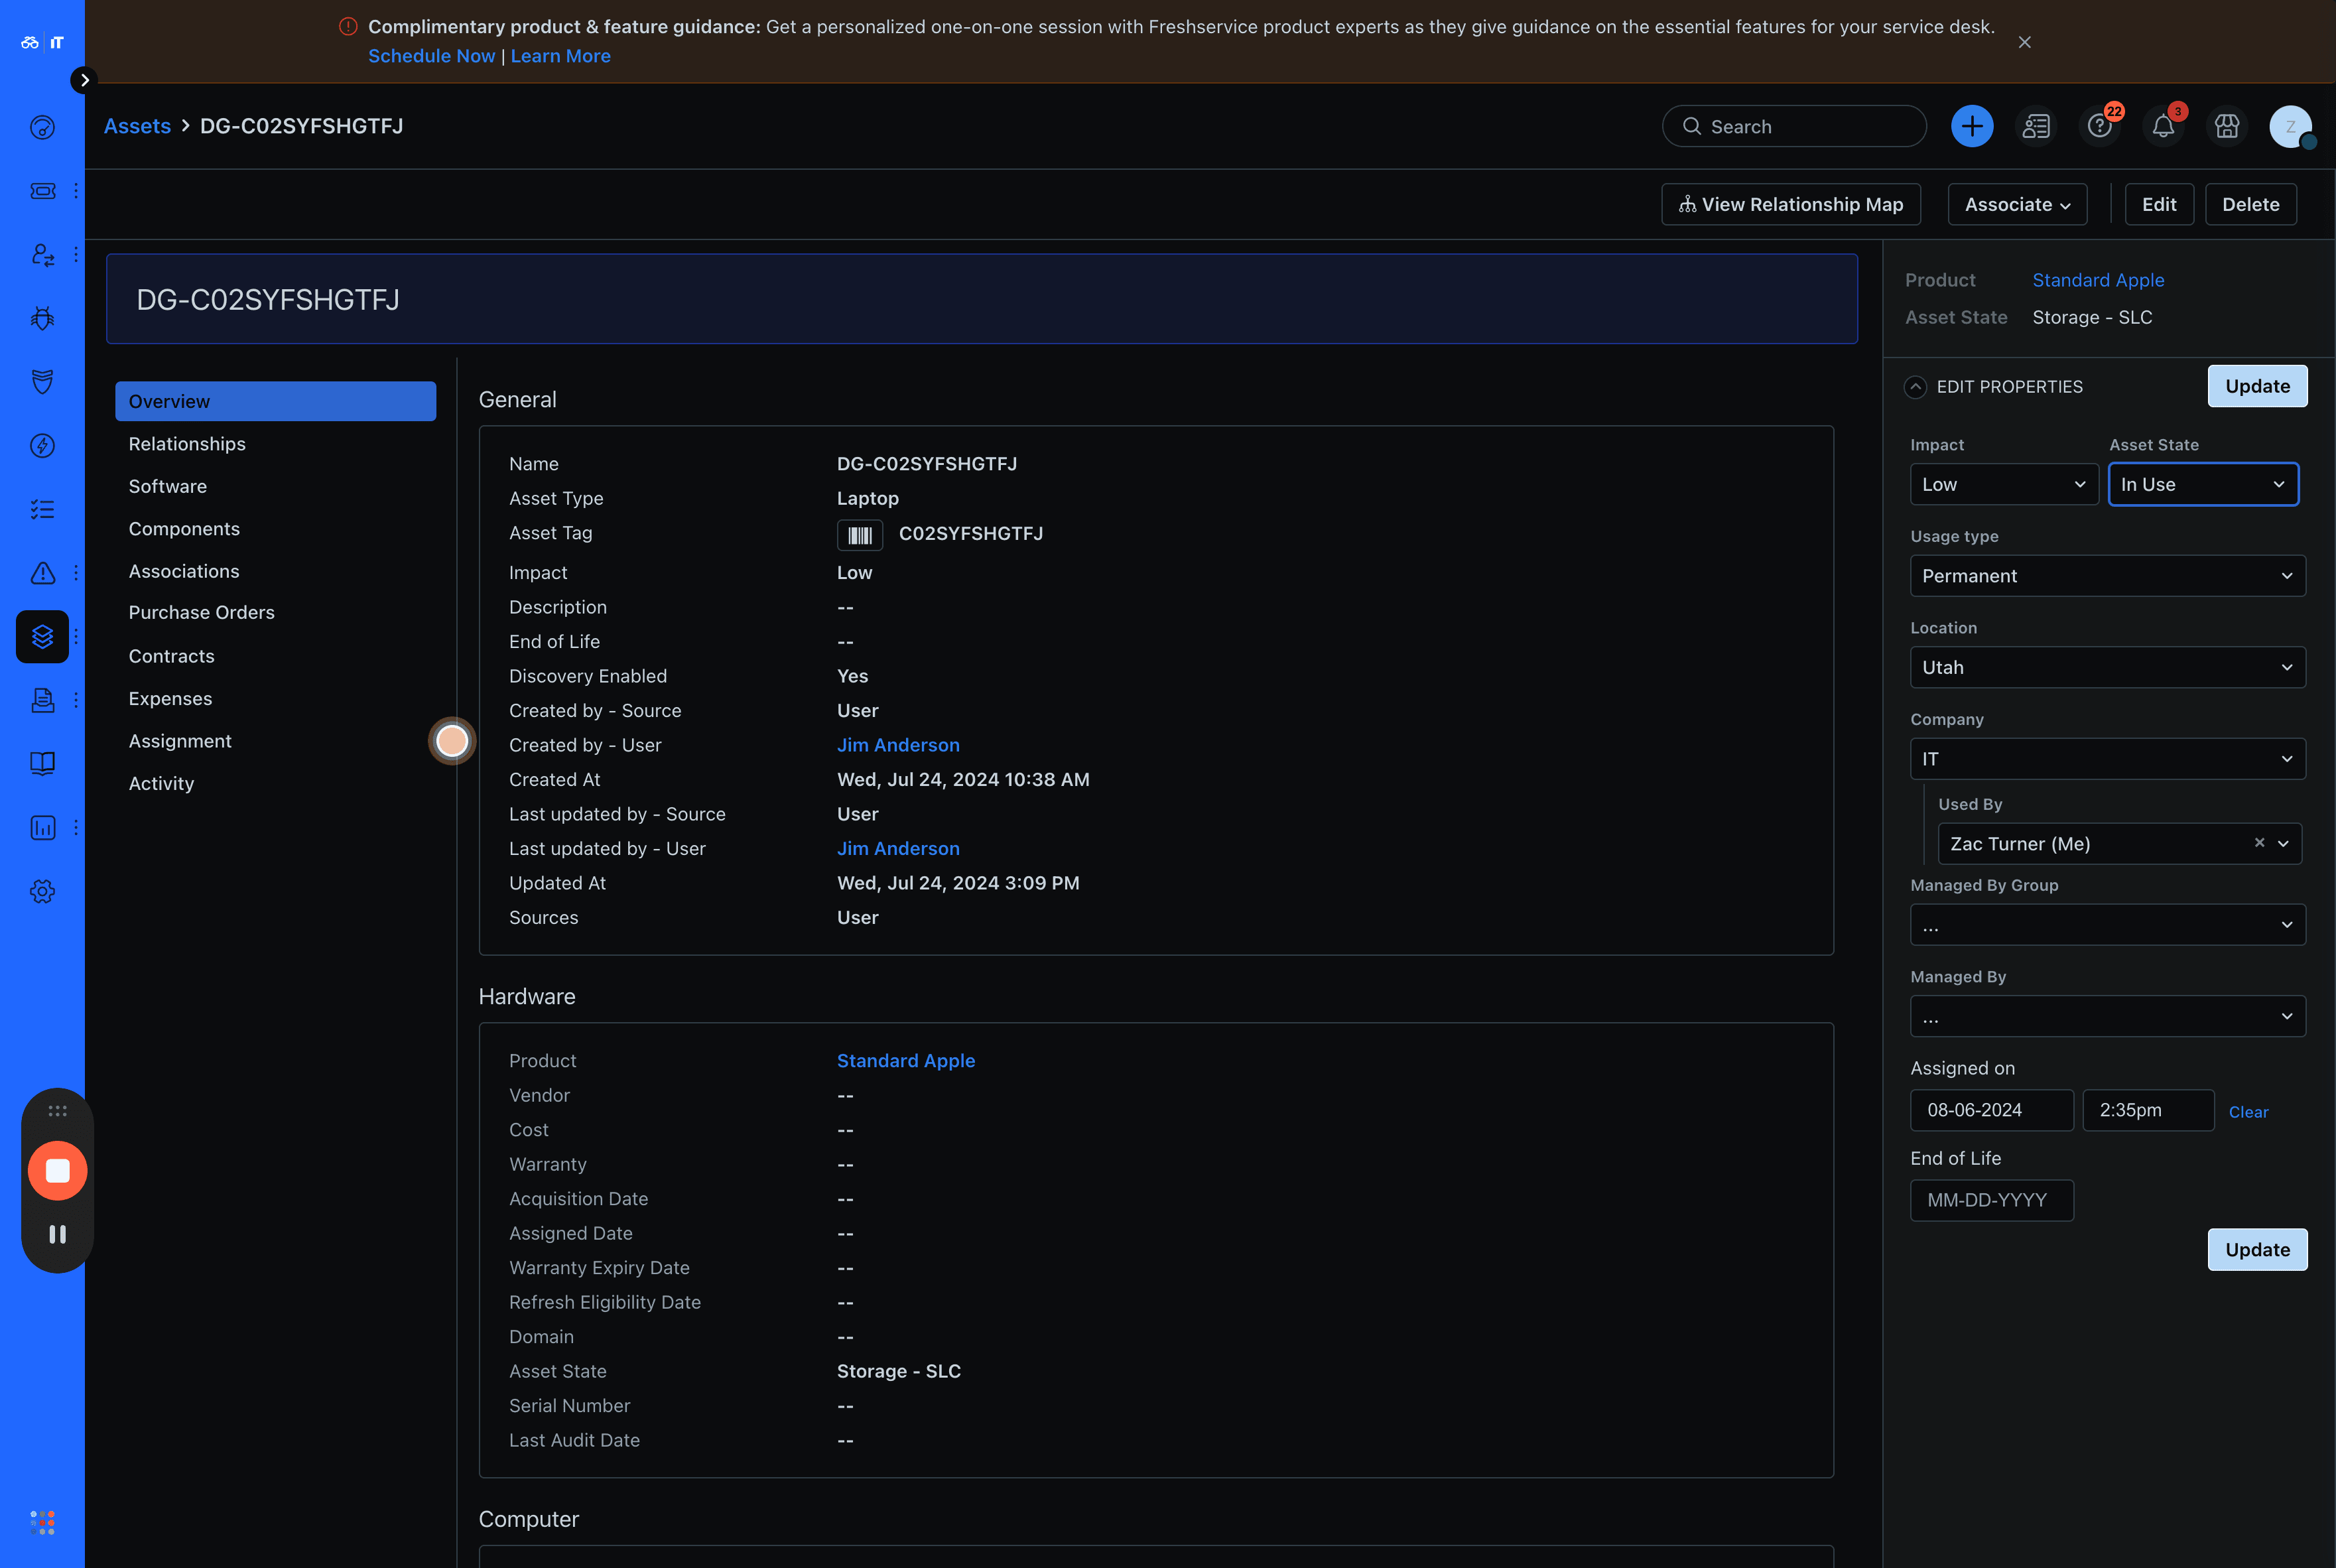Image resolution: width=2336 pixels, height=1568 pixels.
Task: Click Learn More link in banner
Action: pos(560,56)
